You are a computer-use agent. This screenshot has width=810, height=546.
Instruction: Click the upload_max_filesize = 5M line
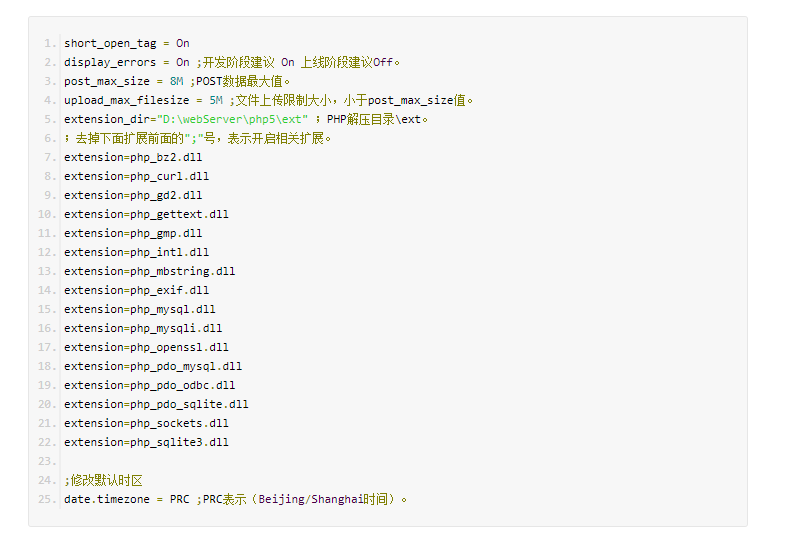(143, 100)
